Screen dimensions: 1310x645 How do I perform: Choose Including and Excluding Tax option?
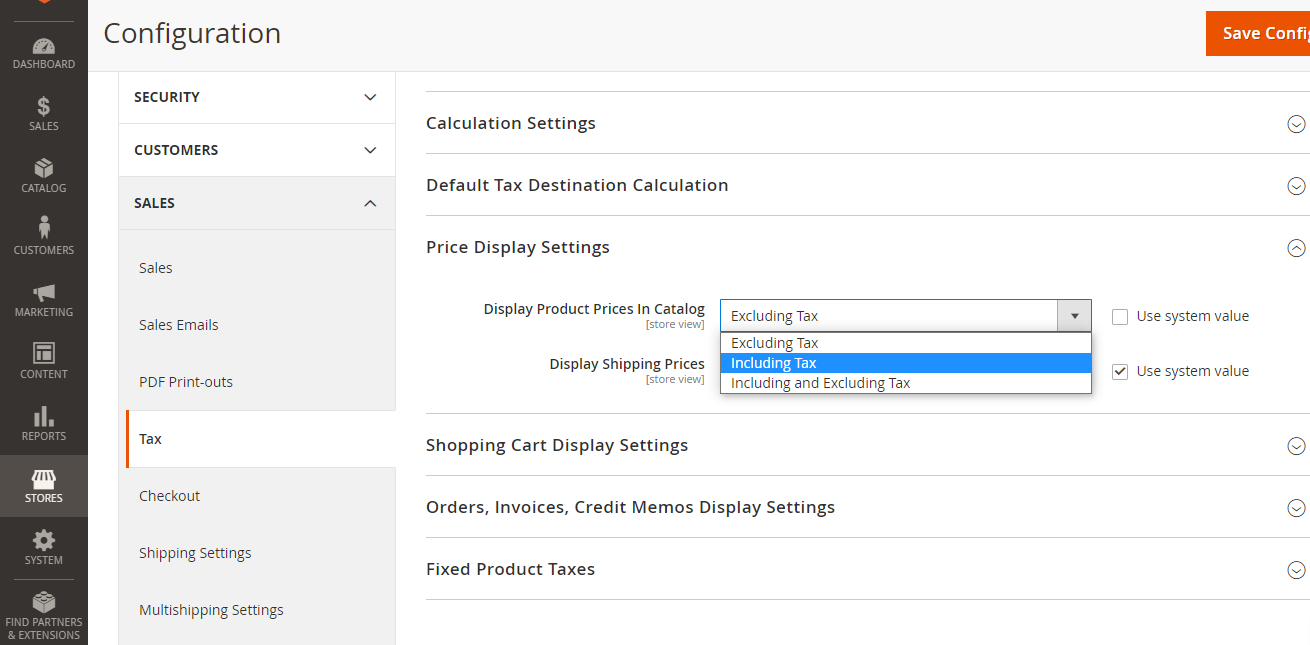click(905, 383)
